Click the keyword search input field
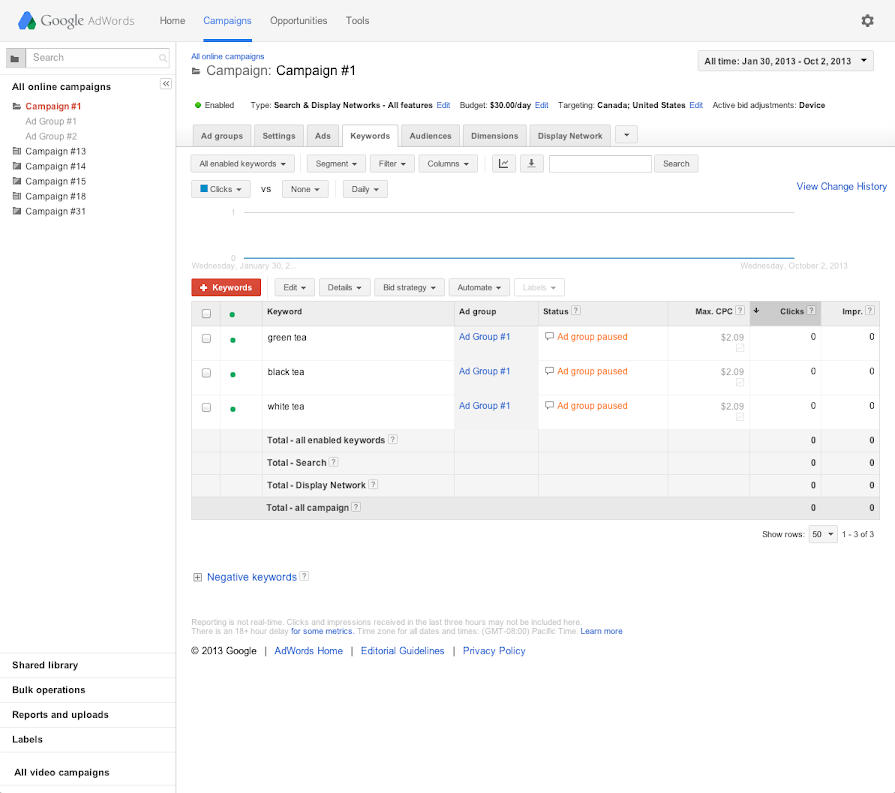This screenshot has width=895, height=793. pyautogui.click(x=600, y=164)
